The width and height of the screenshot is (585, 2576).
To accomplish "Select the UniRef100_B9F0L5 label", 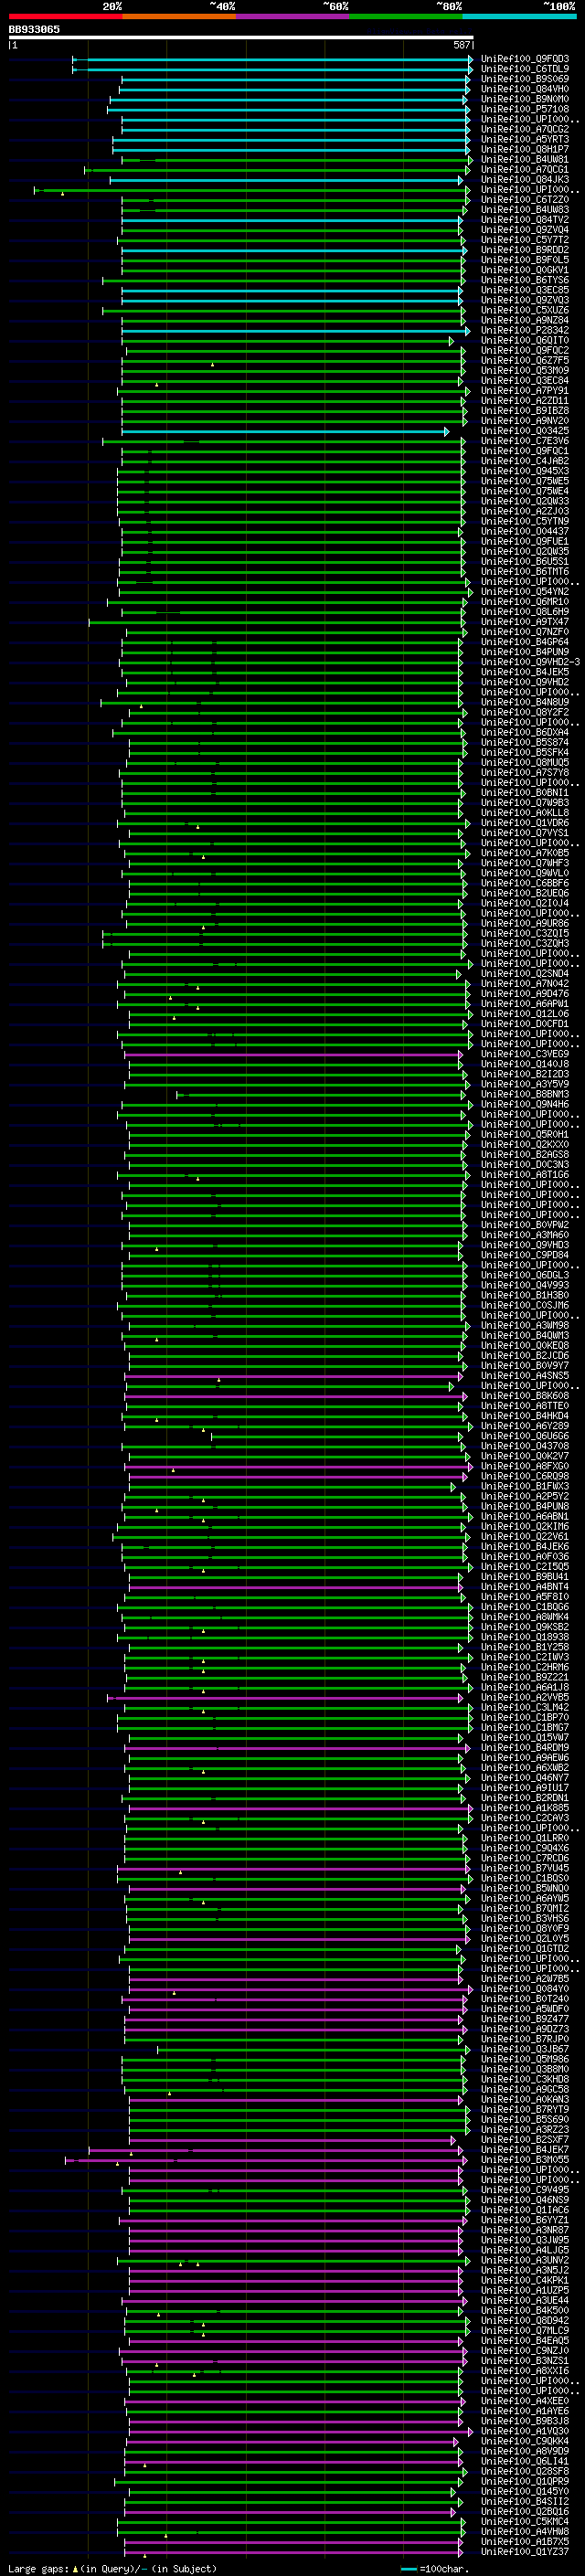I will 525,260.
